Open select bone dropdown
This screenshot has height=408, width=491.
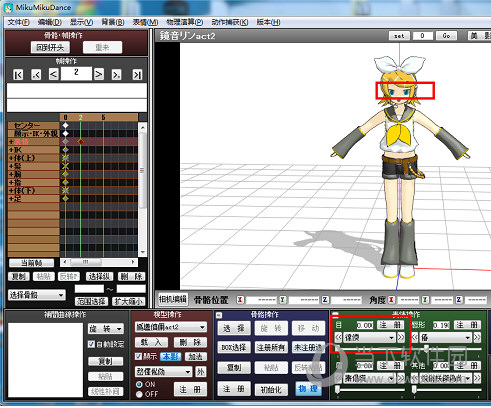(x=37, y=295)
